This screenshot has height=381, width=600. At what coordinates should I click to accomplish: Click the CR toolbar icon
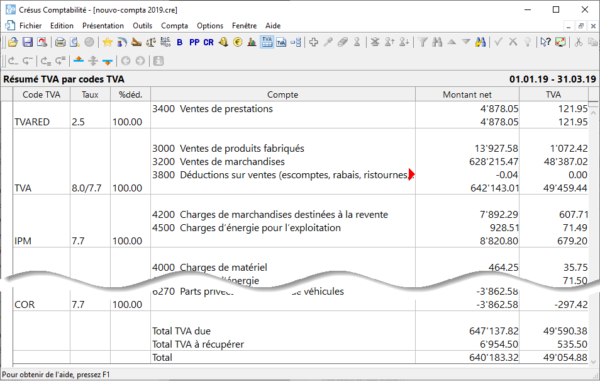tap(209, 42)
